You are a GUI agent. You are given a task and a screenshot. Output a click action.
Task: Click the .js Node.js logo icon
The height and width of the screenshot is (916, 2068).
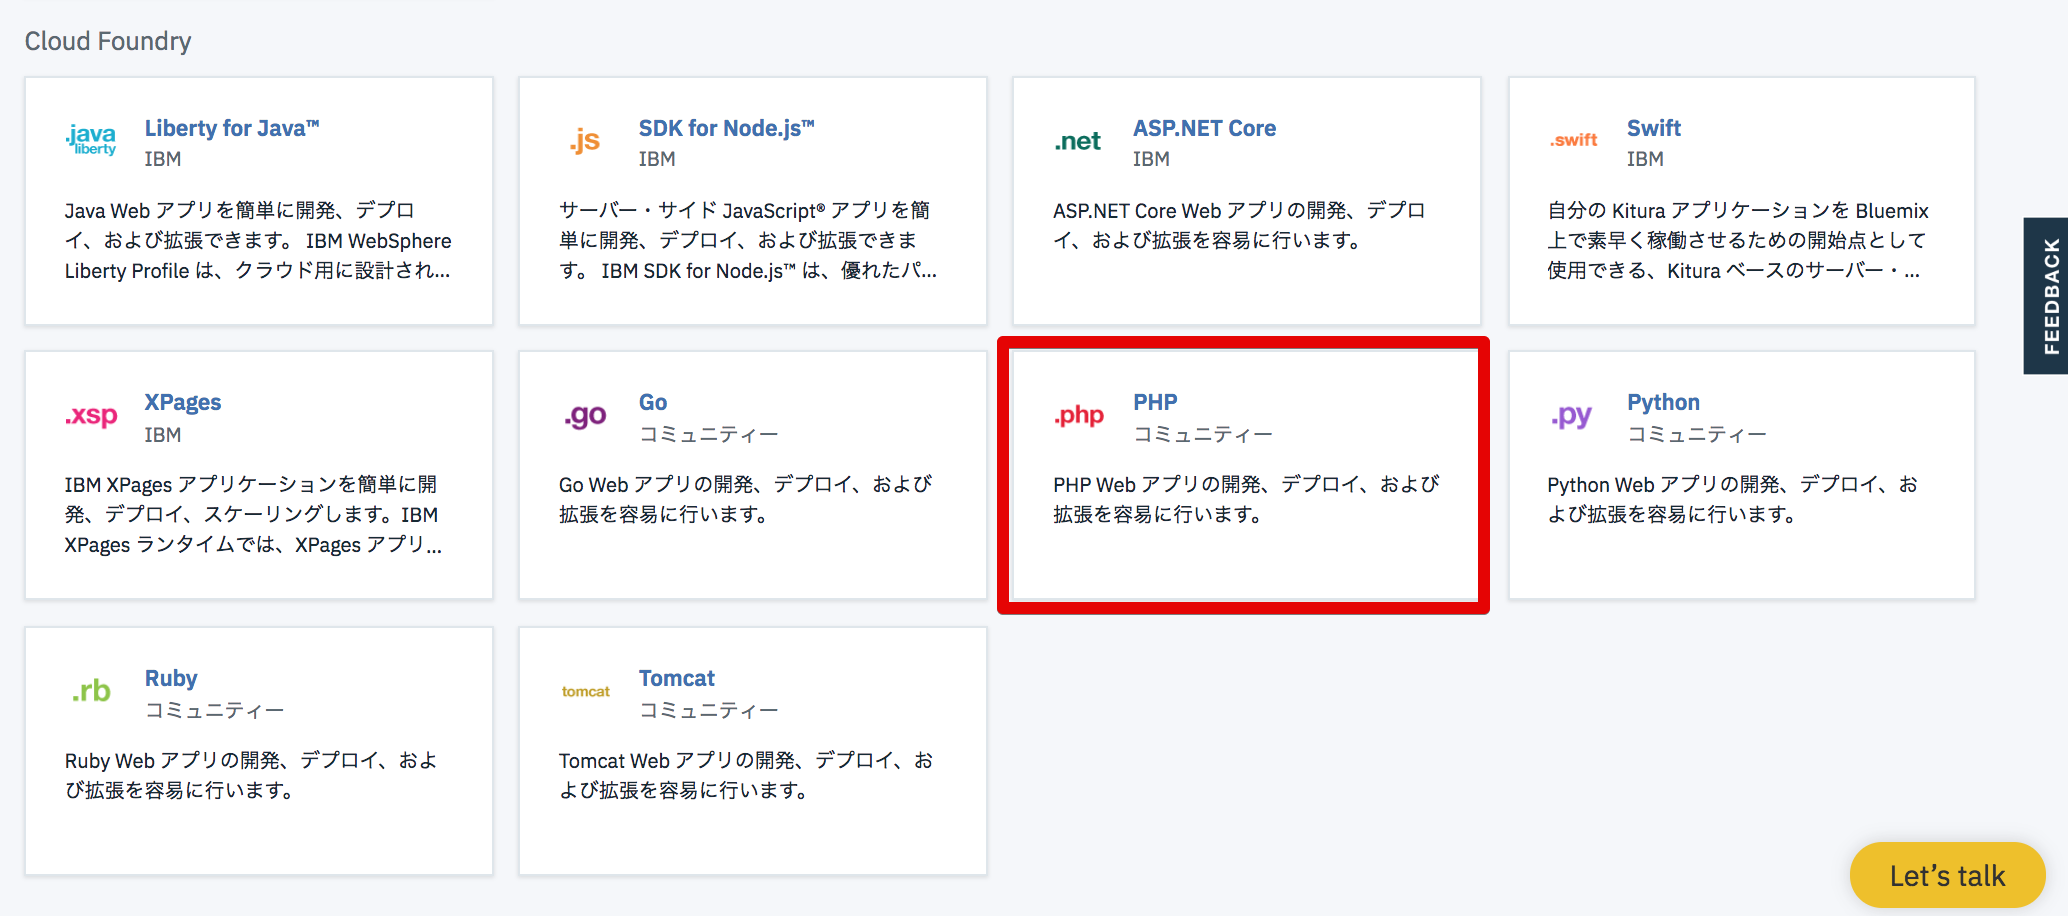click(585, 141)
